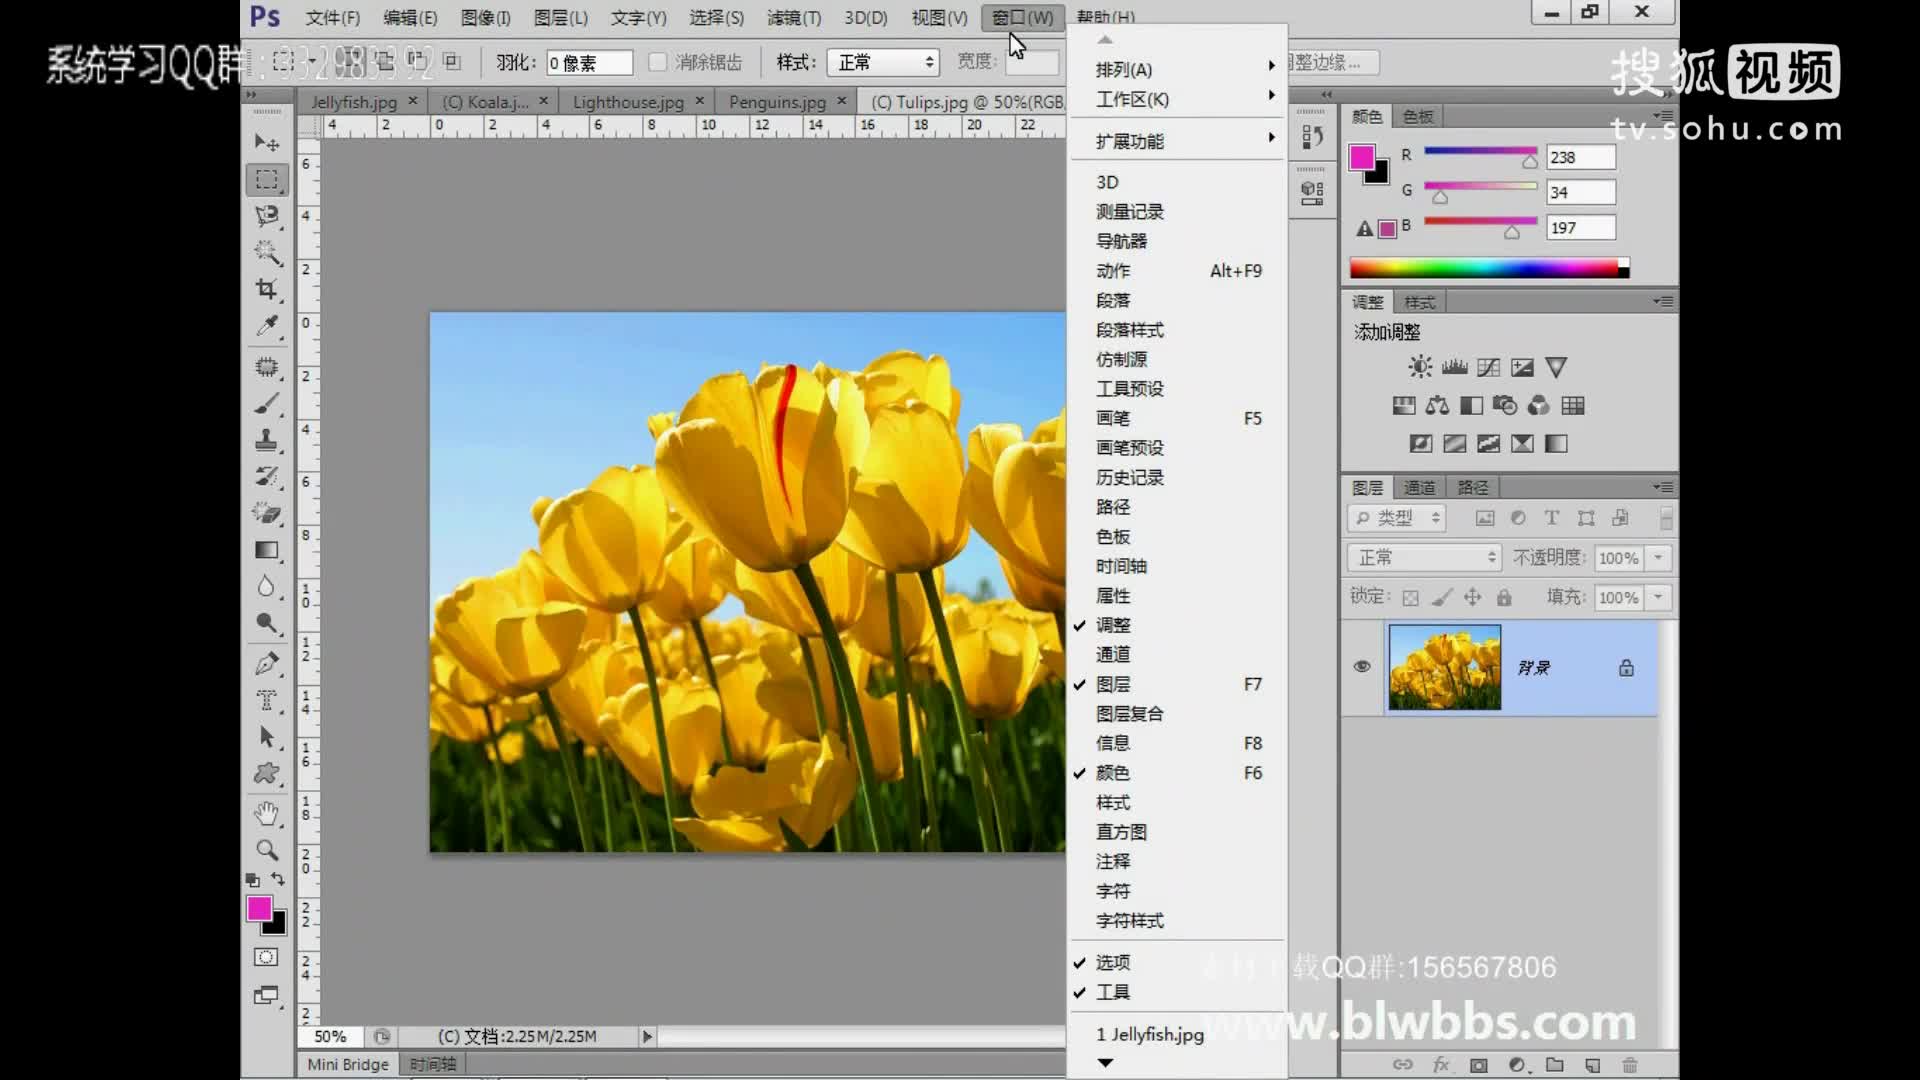
Task: Switch to the Lighthouse.jpg document tab
Action: tap(628, 102)
